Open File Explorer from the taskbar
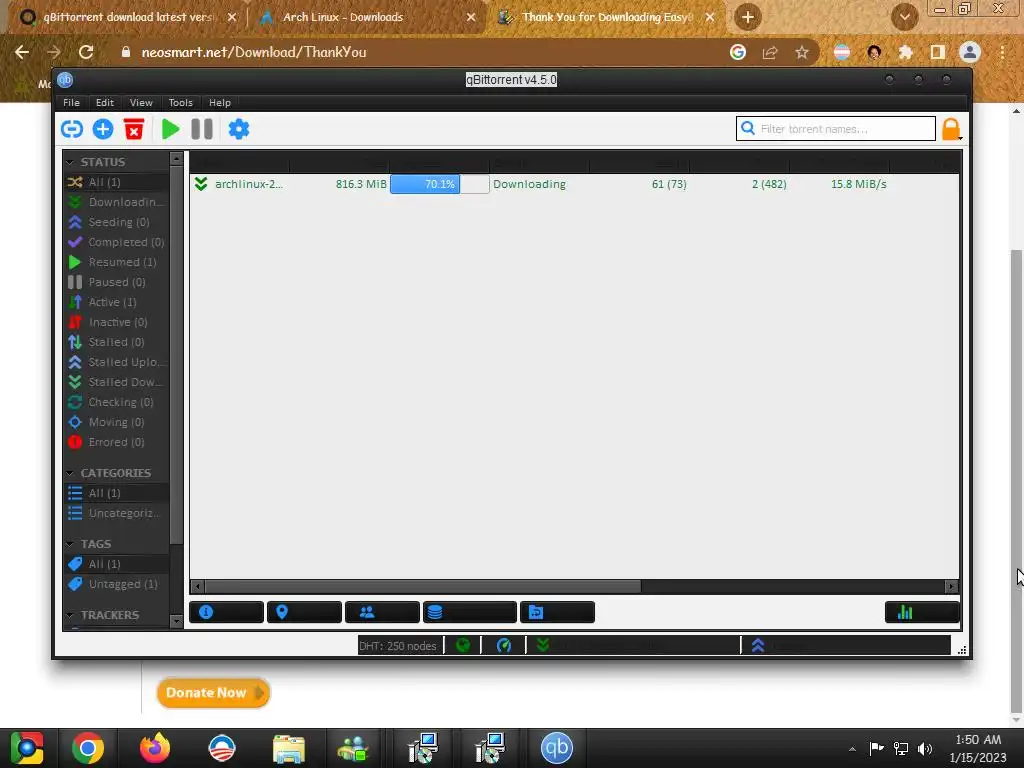 coord(289,748)
